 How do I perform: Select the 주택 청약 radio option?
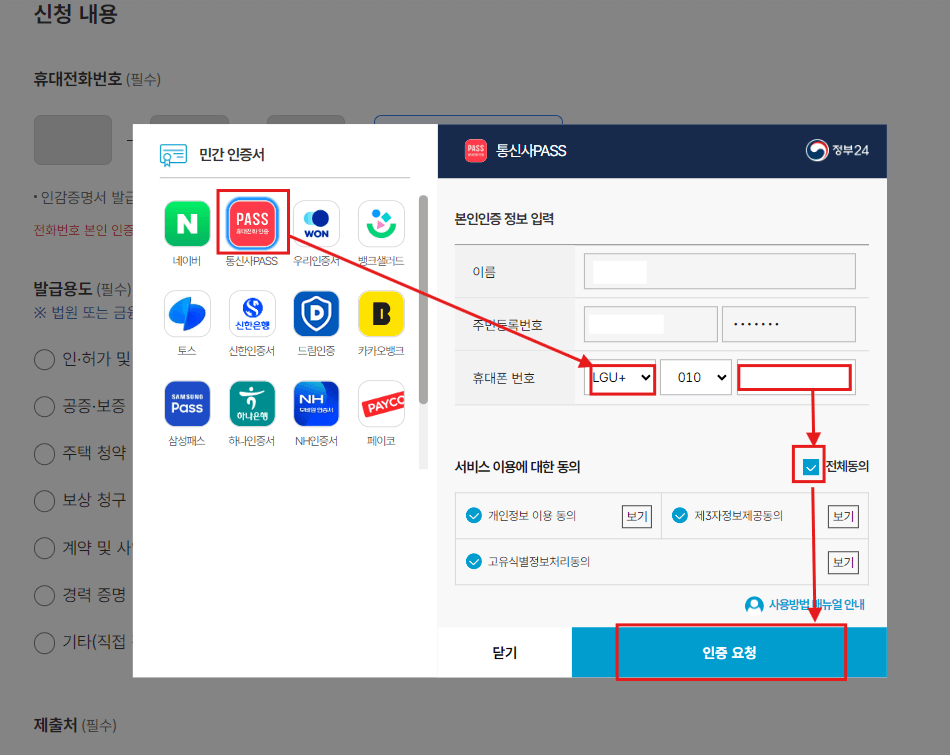44,453
